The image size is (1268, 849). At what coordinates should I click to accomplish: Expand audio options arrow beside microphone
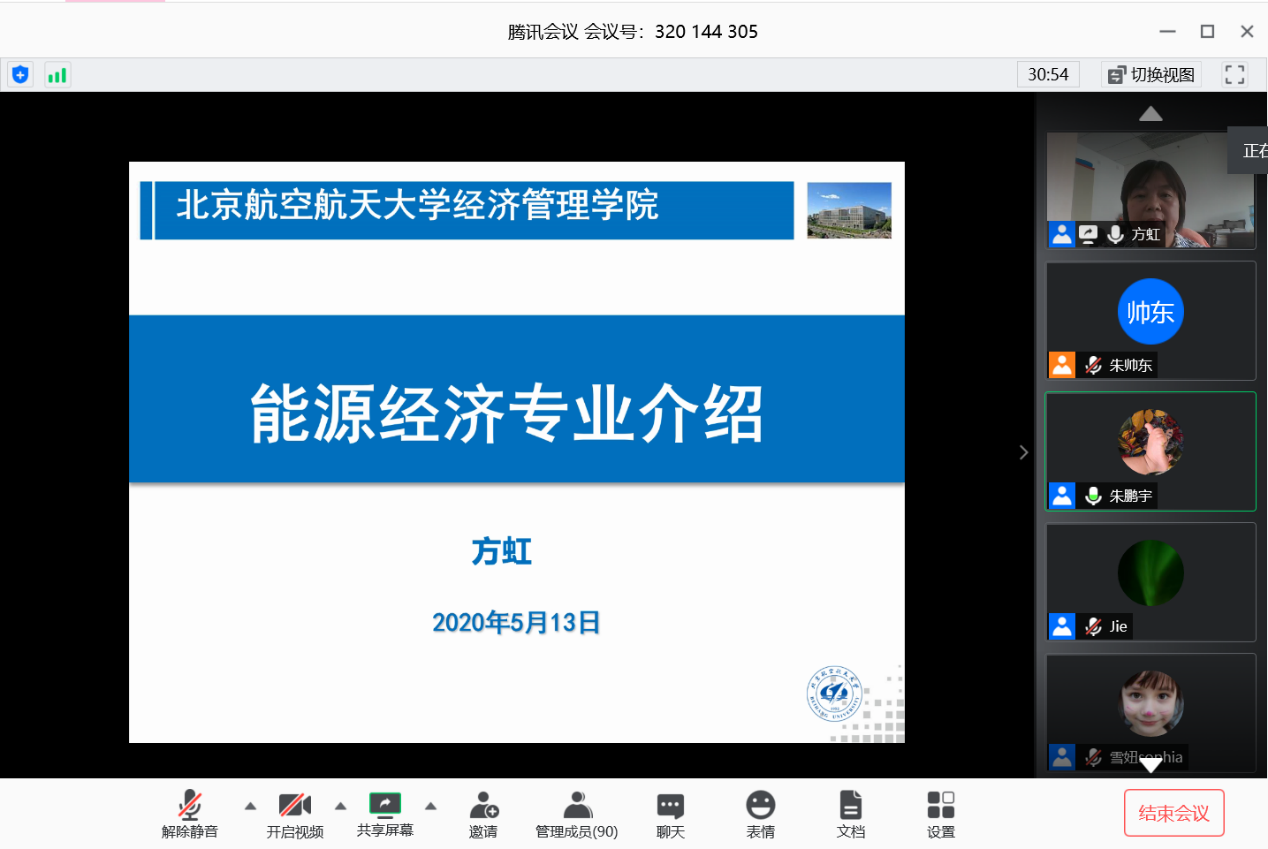[250, 806]
